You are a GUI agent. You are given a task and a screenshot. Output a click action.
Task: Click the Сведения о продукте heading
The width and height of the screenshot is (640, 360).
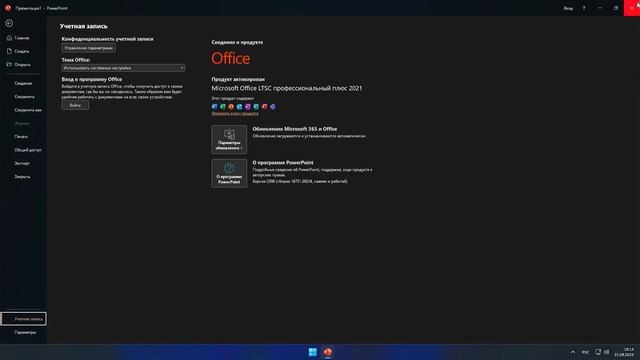coord(237,42)
